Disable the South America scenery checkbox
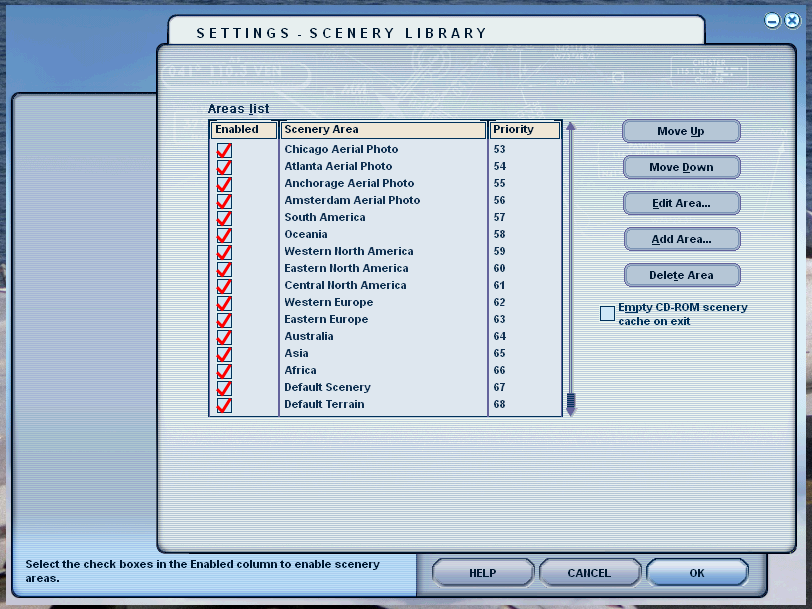The image size is (812, 609). coord(224,218)
